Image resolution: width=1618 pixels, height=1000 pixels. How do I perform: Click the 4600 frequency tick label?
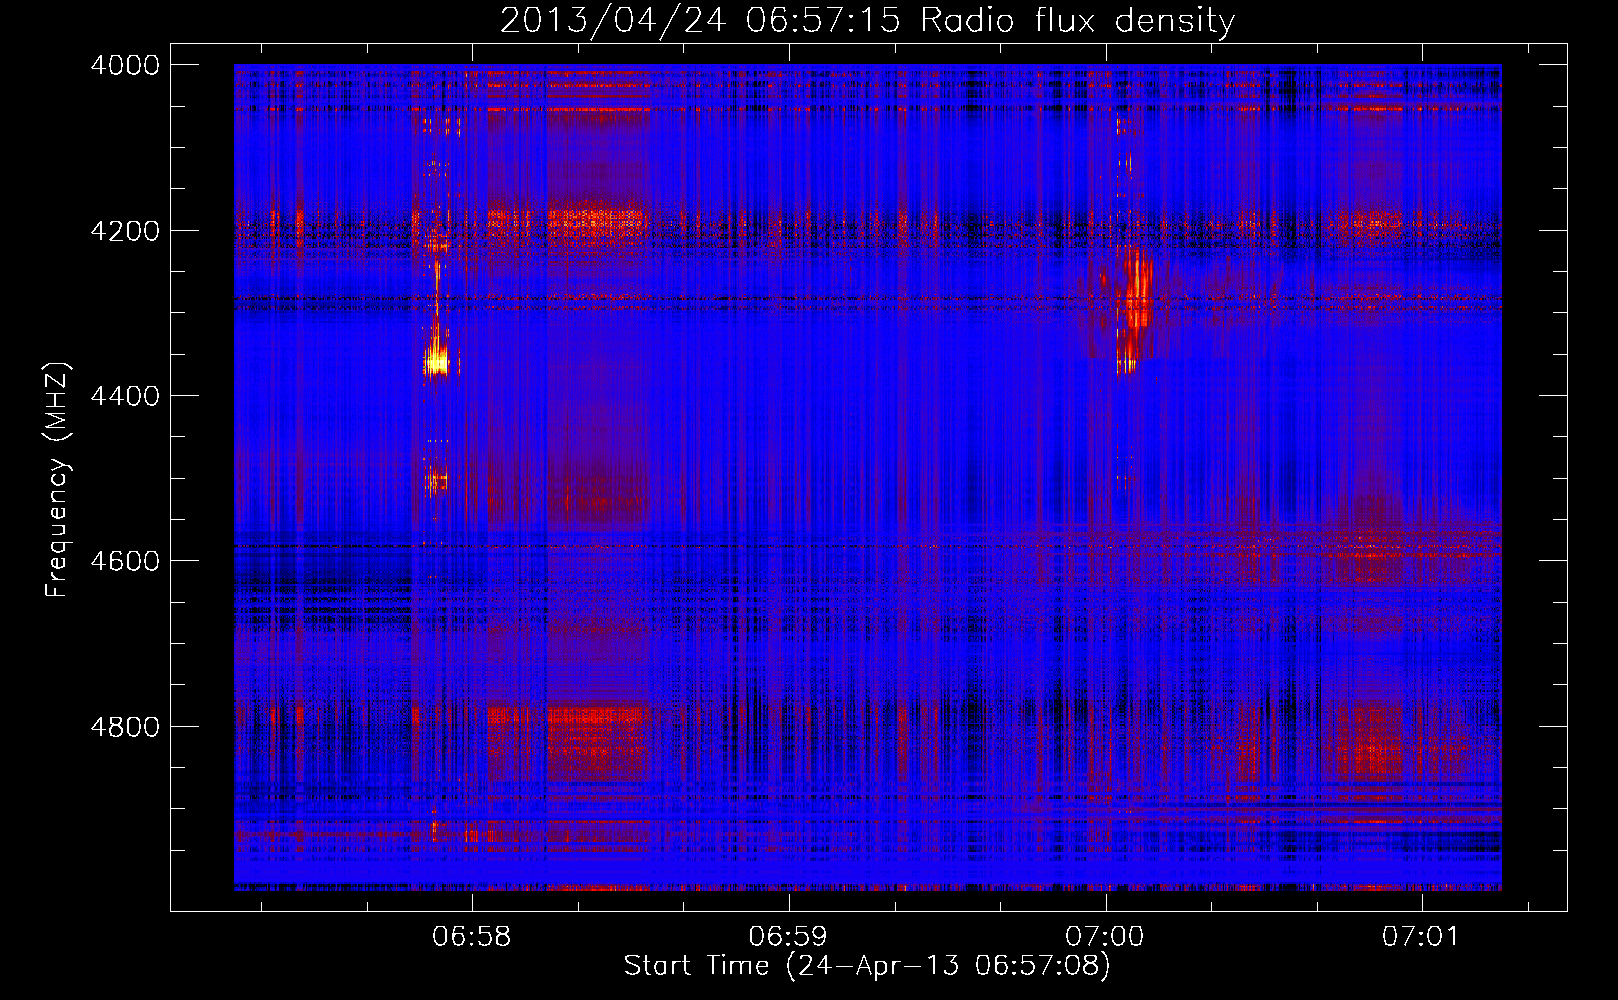pyautogui.click(x=125, y=561)
